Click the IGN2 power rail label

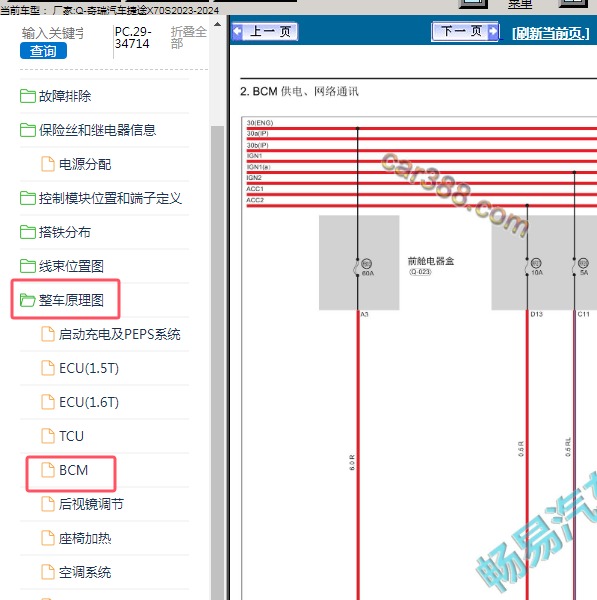(x=254, y=178)
